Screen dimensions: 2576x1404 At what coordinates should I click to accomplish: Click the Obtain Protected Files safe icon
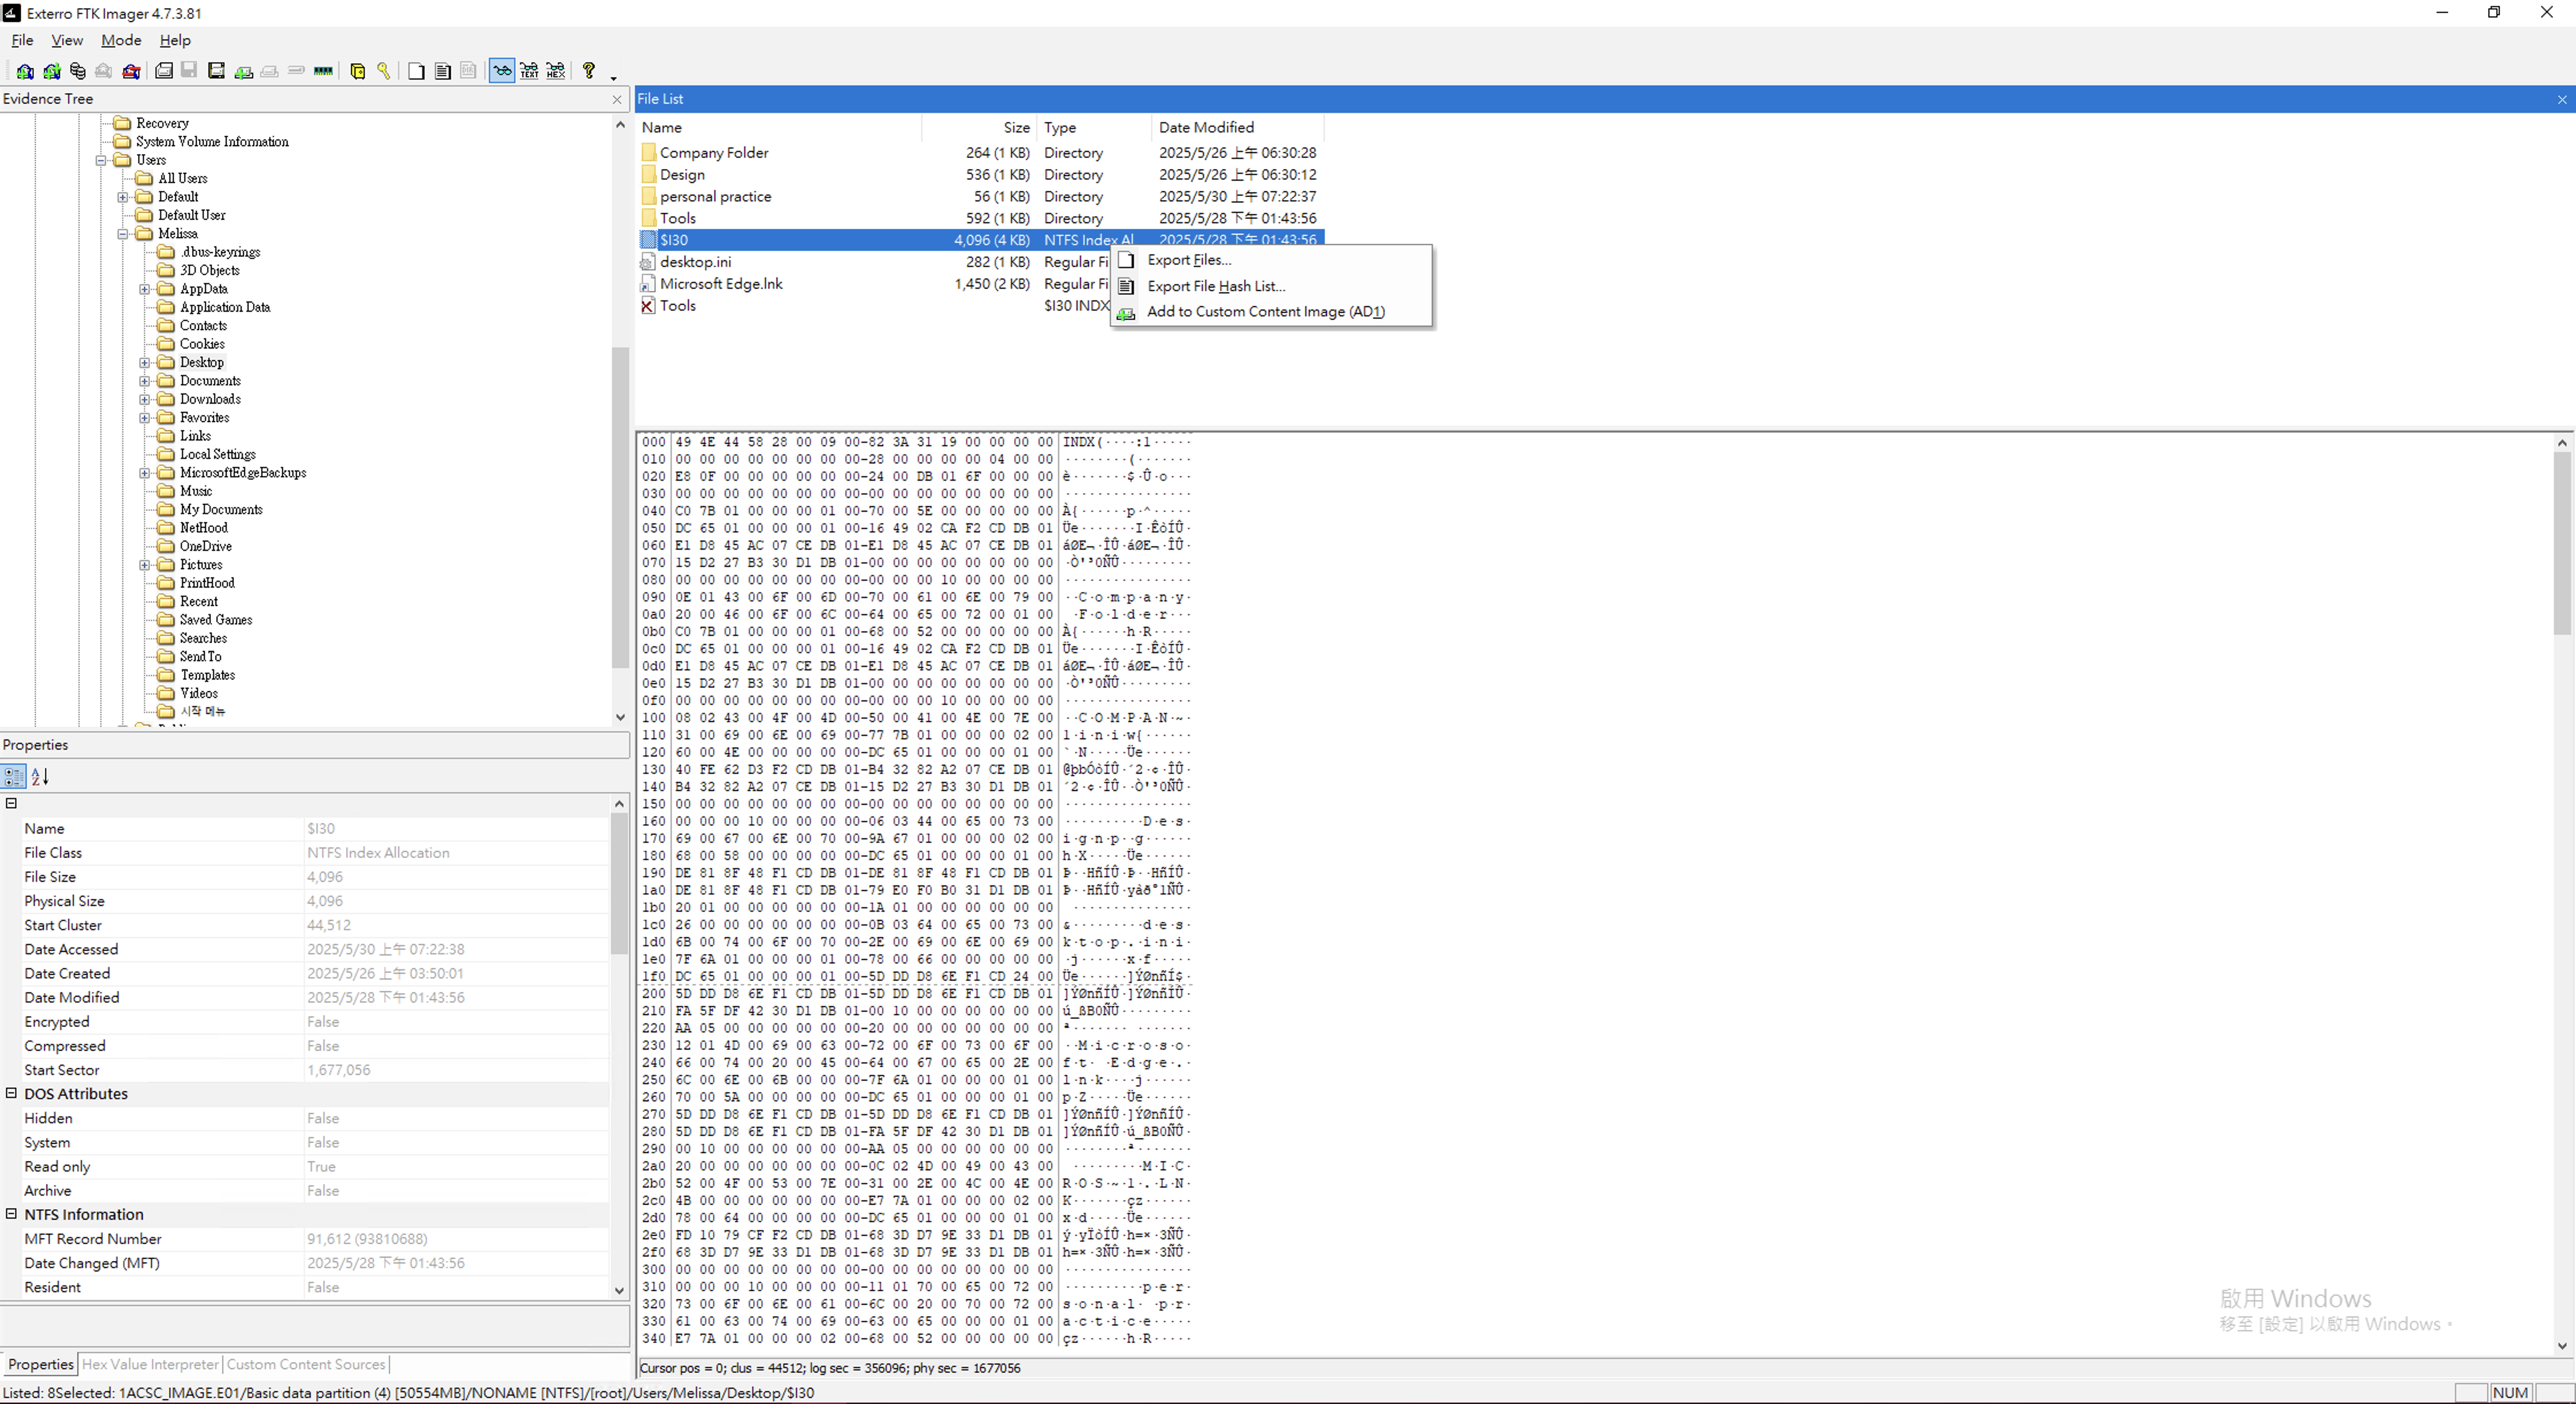point(357,71)
